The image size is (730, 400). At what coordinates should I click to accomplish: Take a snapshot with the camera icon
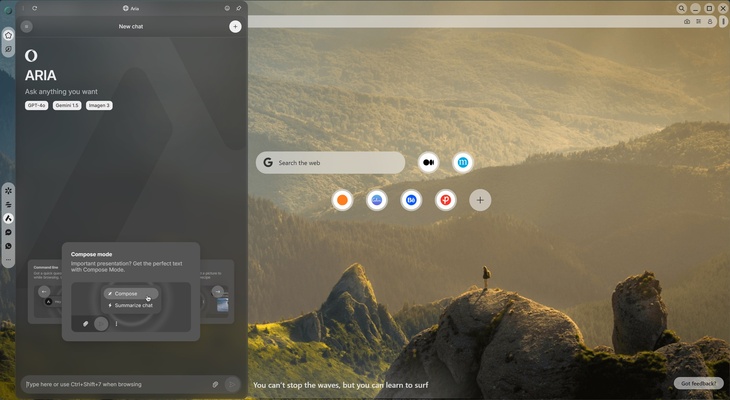pyautogui.click(x=687, y=21)
